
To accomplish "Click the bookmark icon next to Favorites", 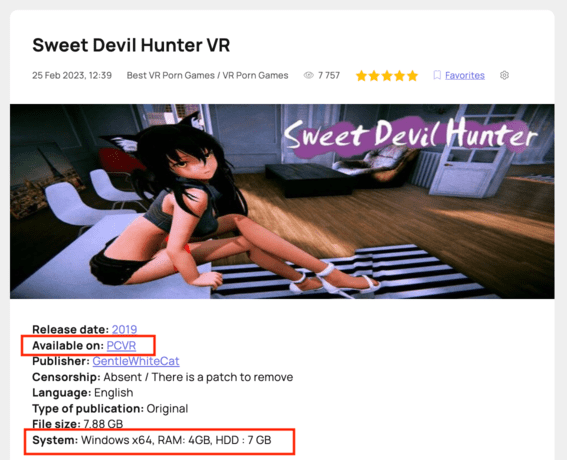I will tap(437, 75).
